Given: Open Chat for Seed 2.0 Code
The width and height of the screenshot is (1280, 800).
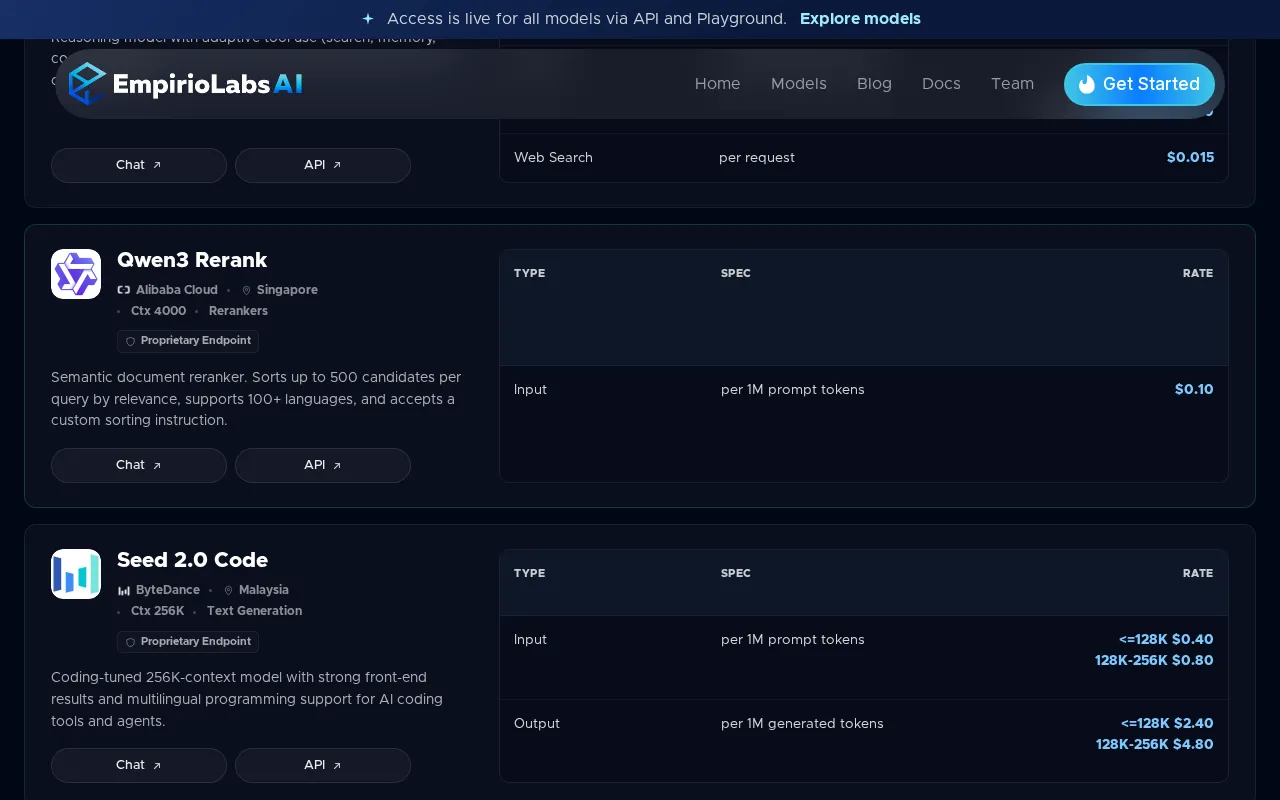Looking at the screenshot, I should 139,765.
